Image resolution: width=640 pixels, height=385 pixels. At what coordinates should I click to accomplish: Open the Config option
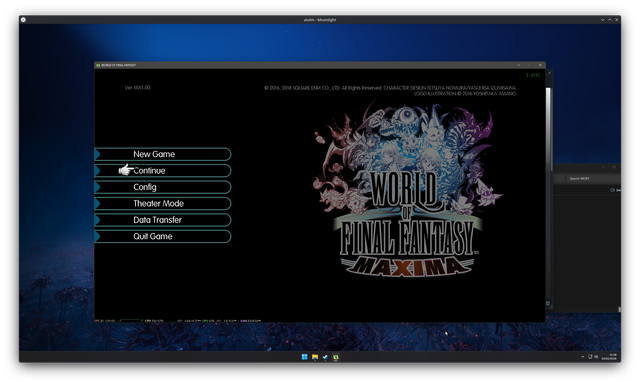tap(163, 187)
